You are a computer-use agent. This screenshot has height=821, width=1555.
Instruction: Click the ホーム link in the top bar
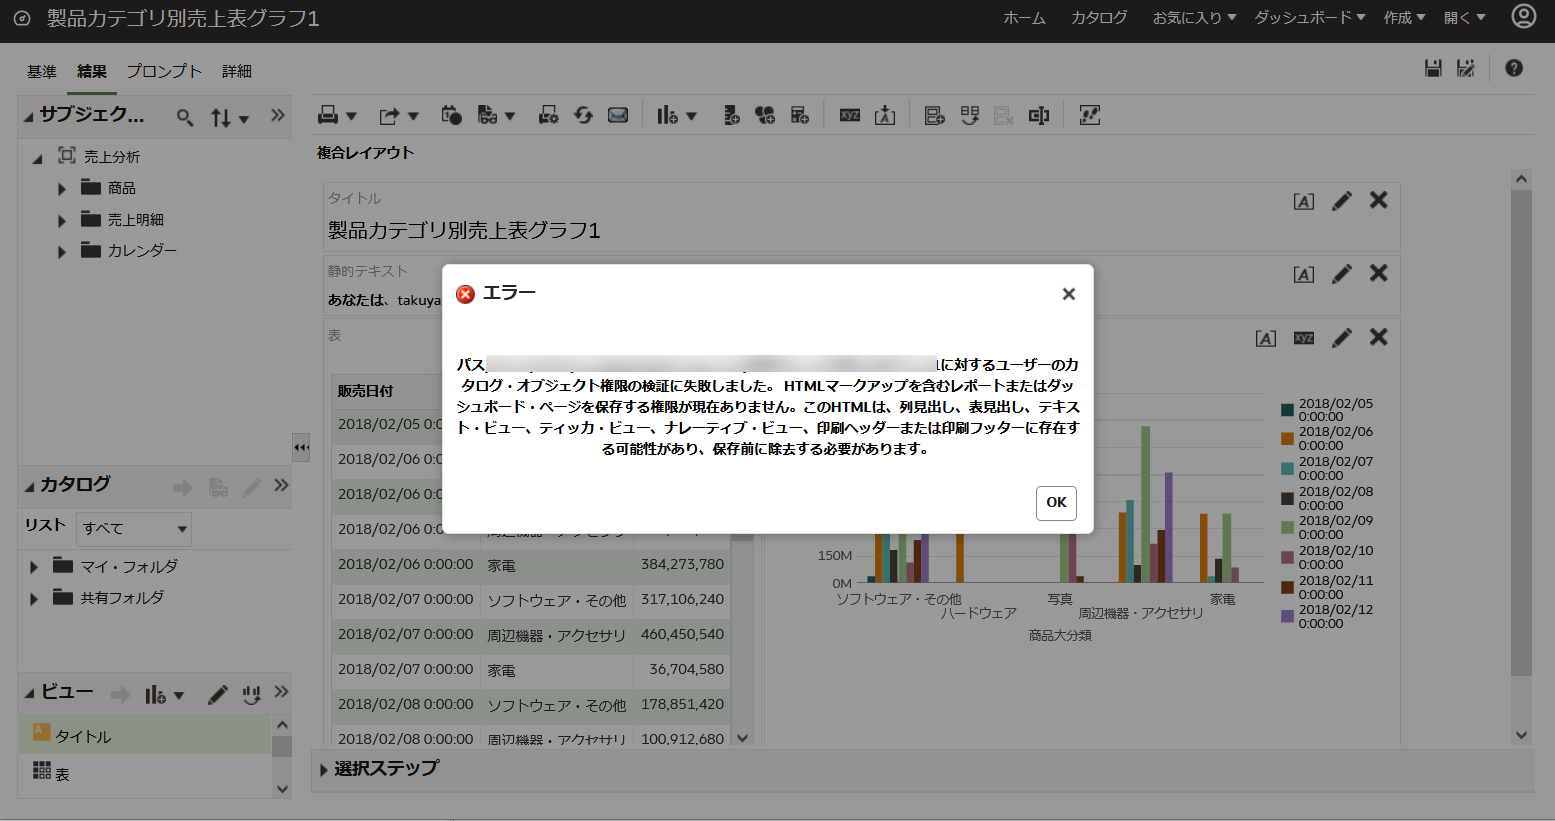1023,17
